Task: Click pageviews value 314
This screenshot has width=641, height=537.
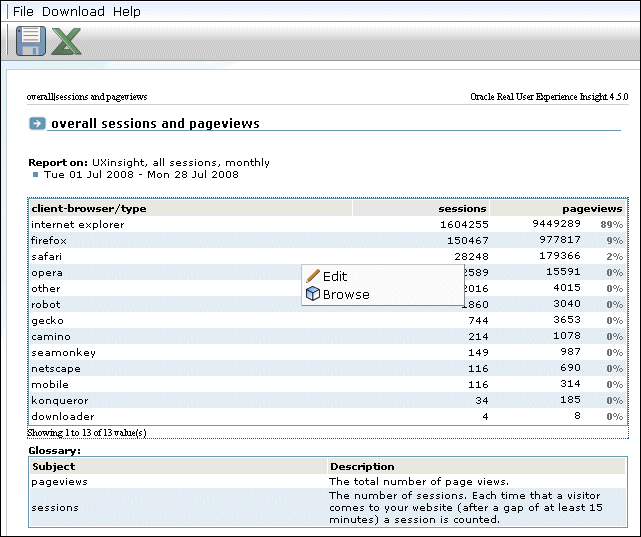Action: click(x=570, y=383)
